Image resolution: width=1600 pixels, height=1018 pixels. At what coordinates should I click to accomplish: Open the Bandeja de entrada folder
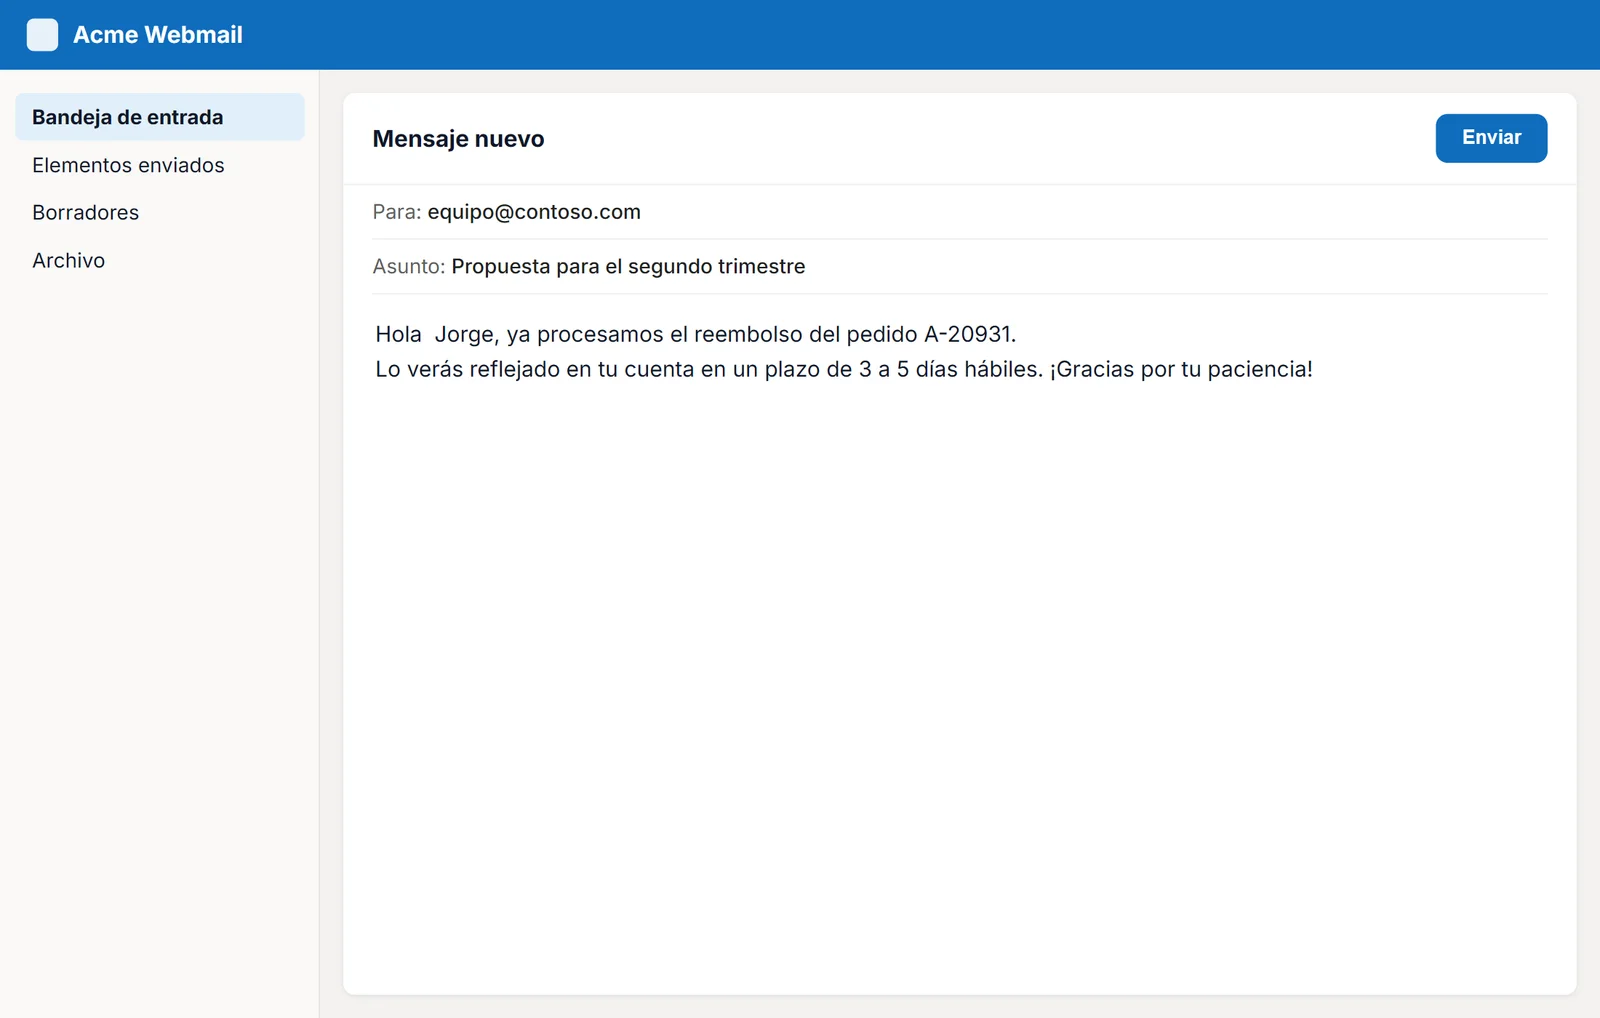(160, 117)
